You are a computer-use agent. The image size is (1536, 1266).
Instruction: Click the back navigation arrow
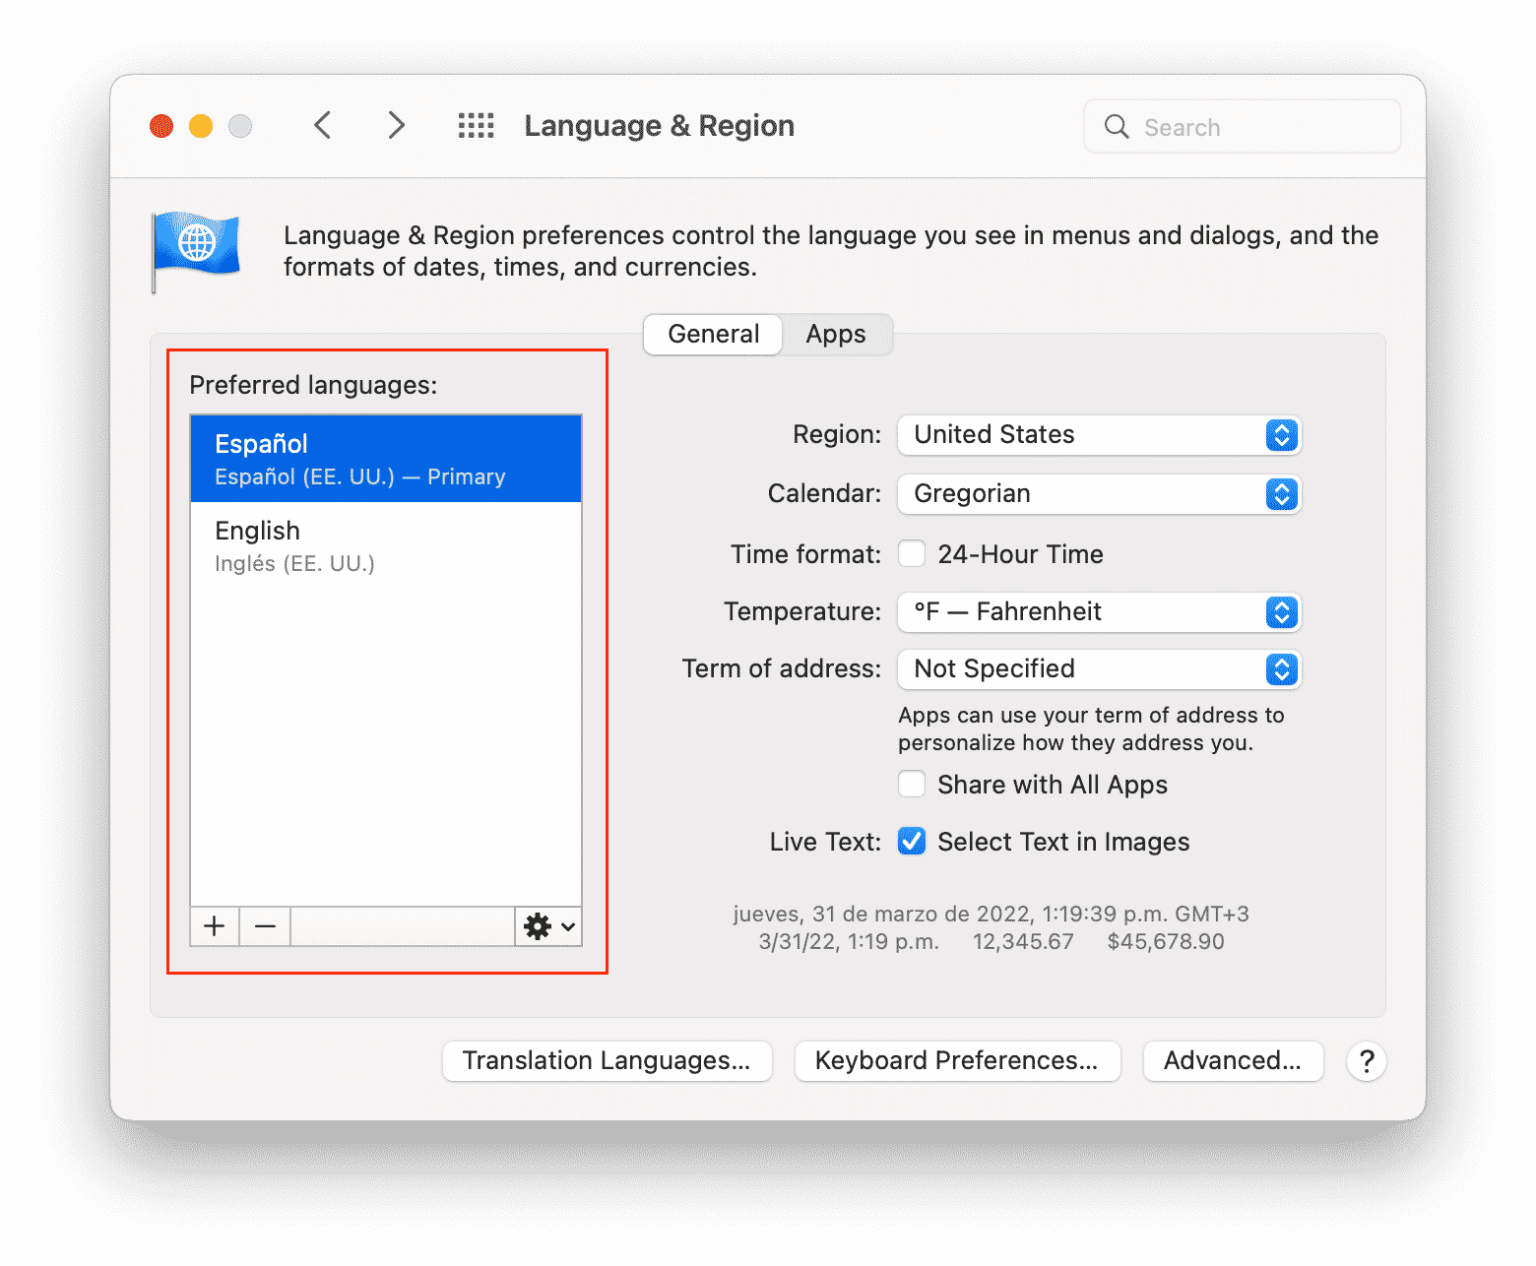(x=322, y=125)
